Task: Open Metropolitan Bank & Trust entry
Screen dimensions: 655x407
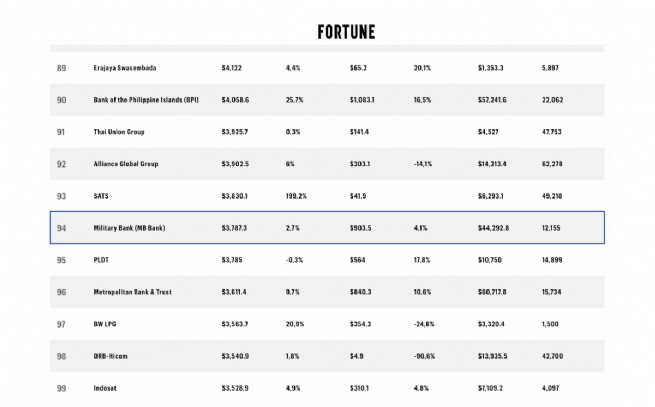Action: pos(132,292)
